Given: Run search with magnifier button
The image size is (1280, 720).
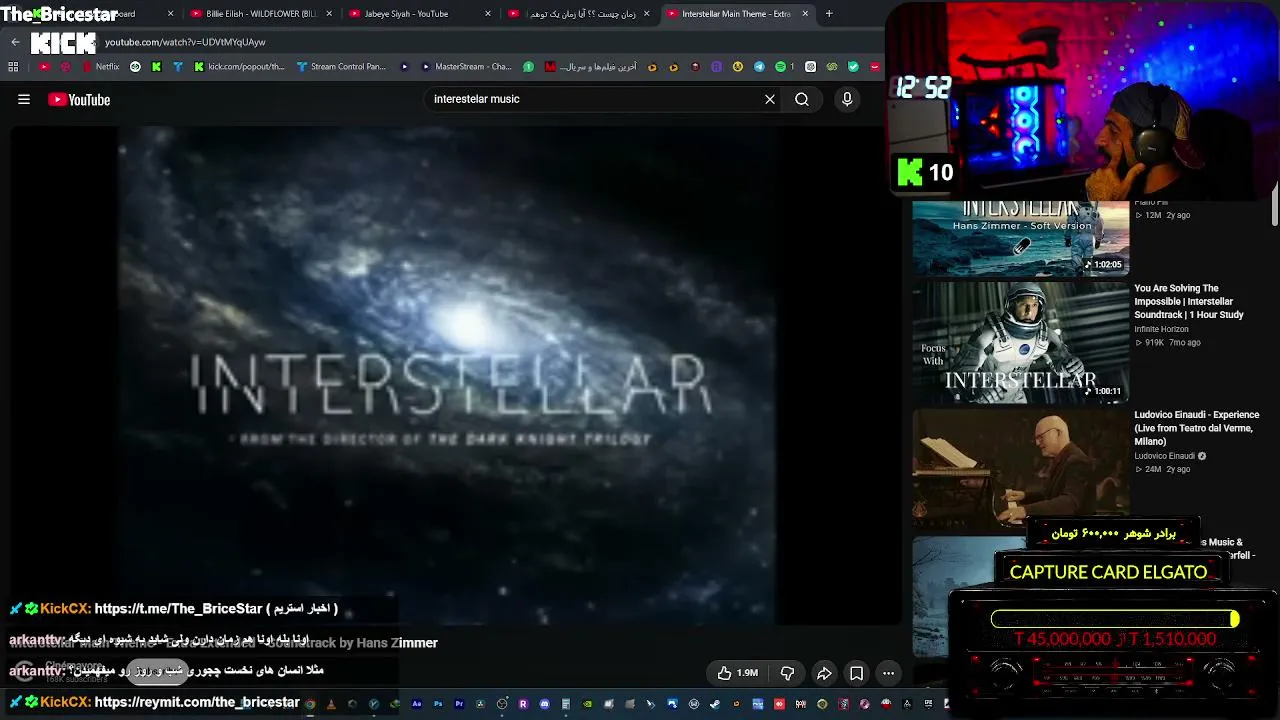Looking at the screenshot, I should point(802,99).
